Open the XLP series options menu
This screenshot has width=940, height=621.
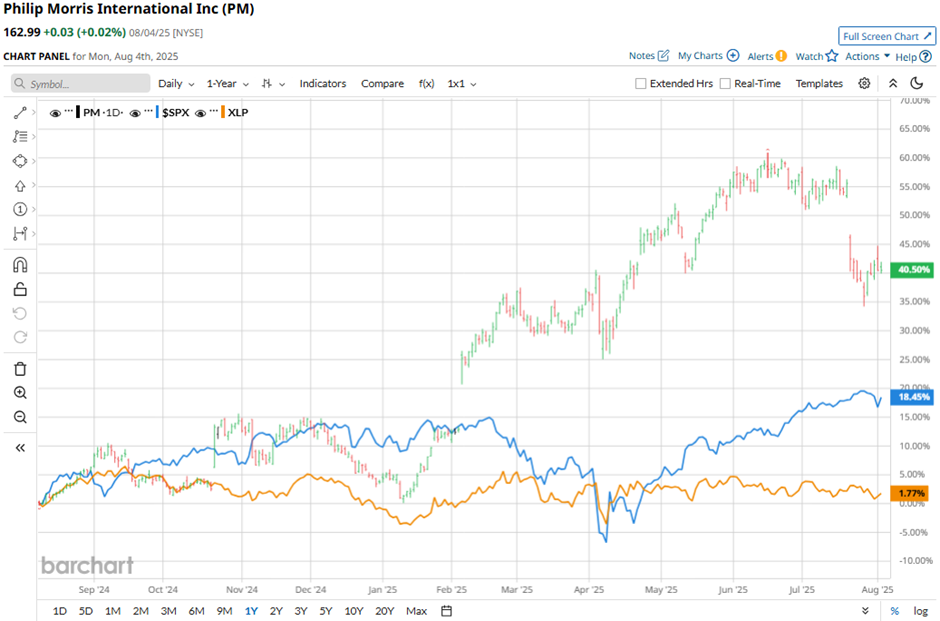pyautogui.click(x=213, y=111)
